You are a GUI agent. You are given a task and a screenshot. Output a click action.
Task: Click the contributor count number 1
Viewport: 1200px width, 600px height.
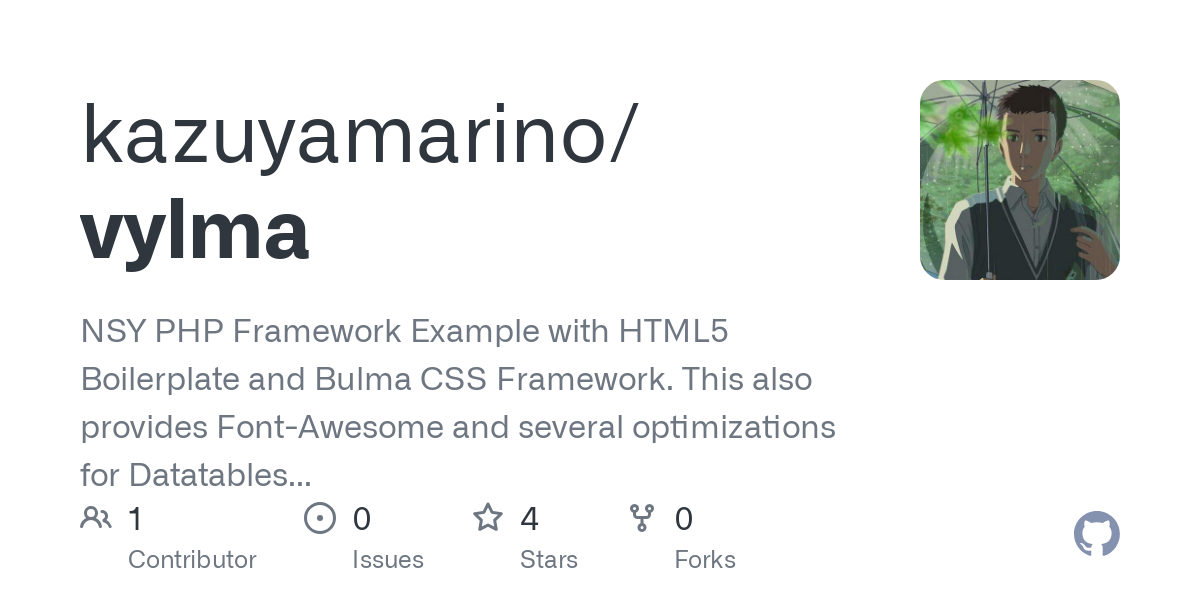136,519
